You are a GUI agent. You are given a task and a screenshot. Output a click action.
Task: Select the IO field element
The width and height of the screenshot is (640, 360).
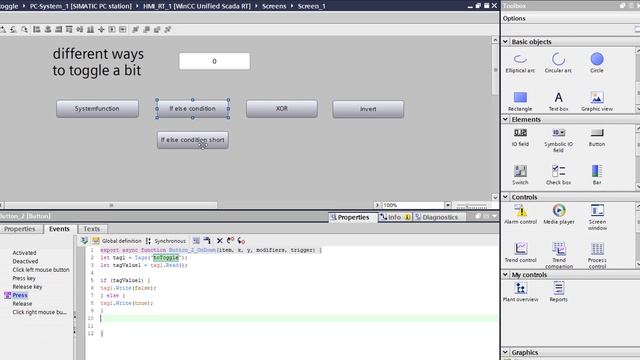[520, 137]
